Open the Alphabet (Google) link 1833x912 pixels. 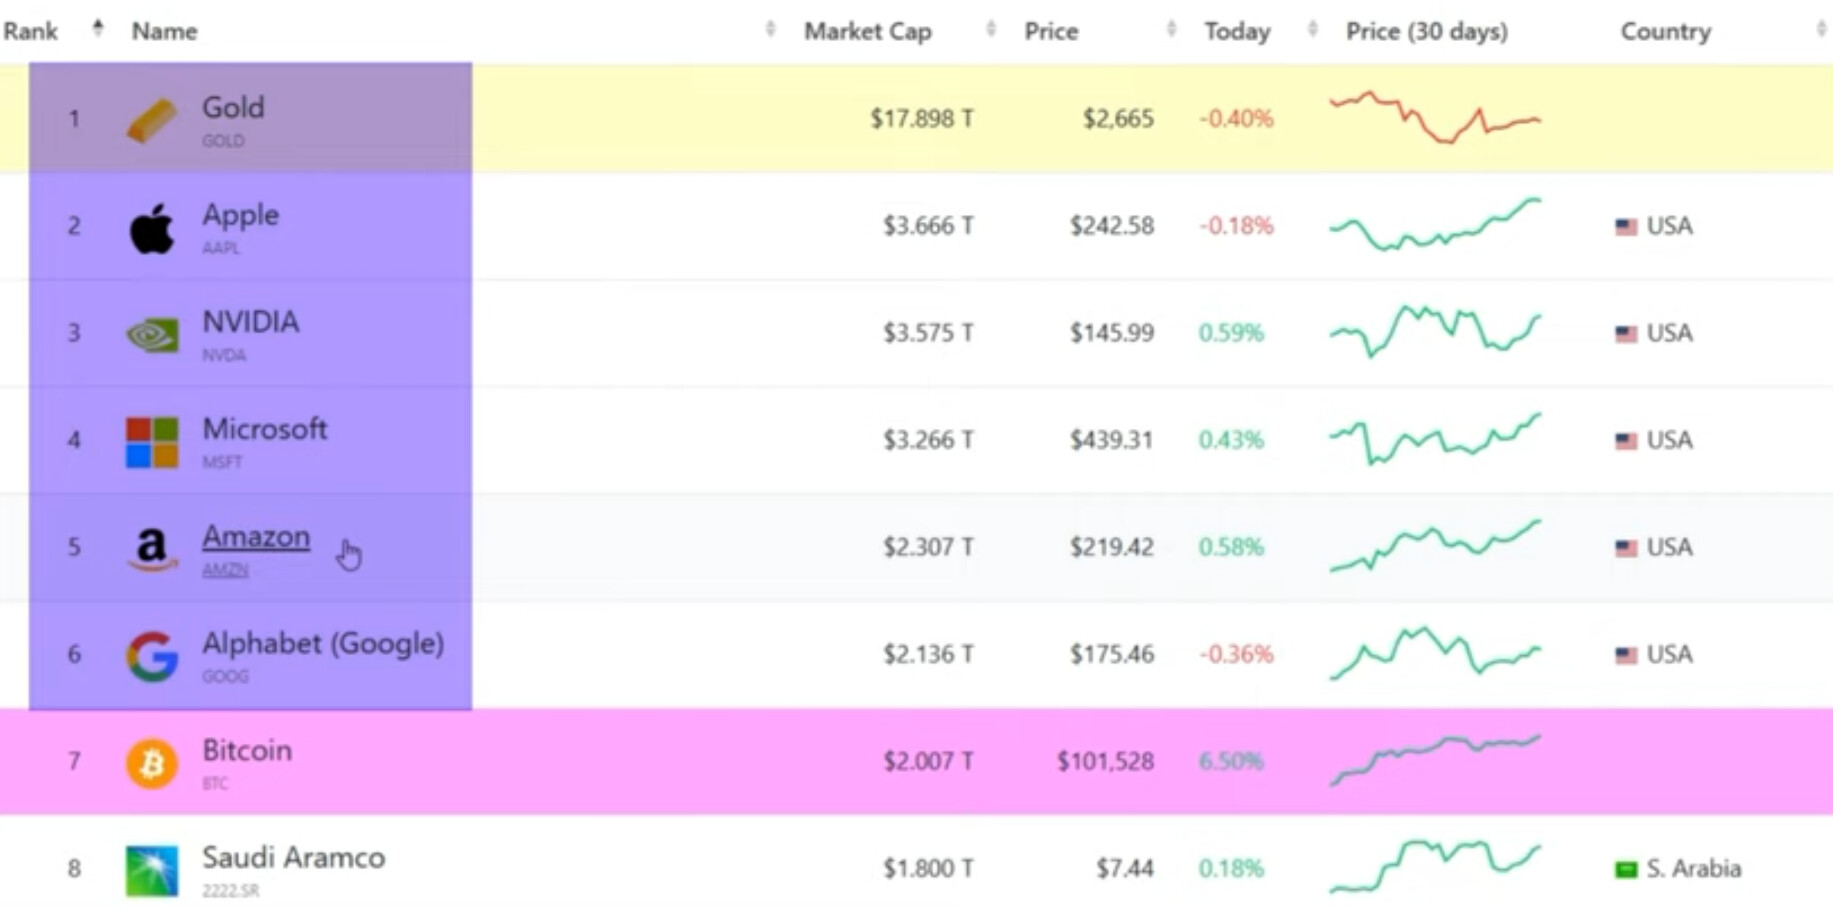[x=323, y=643]
